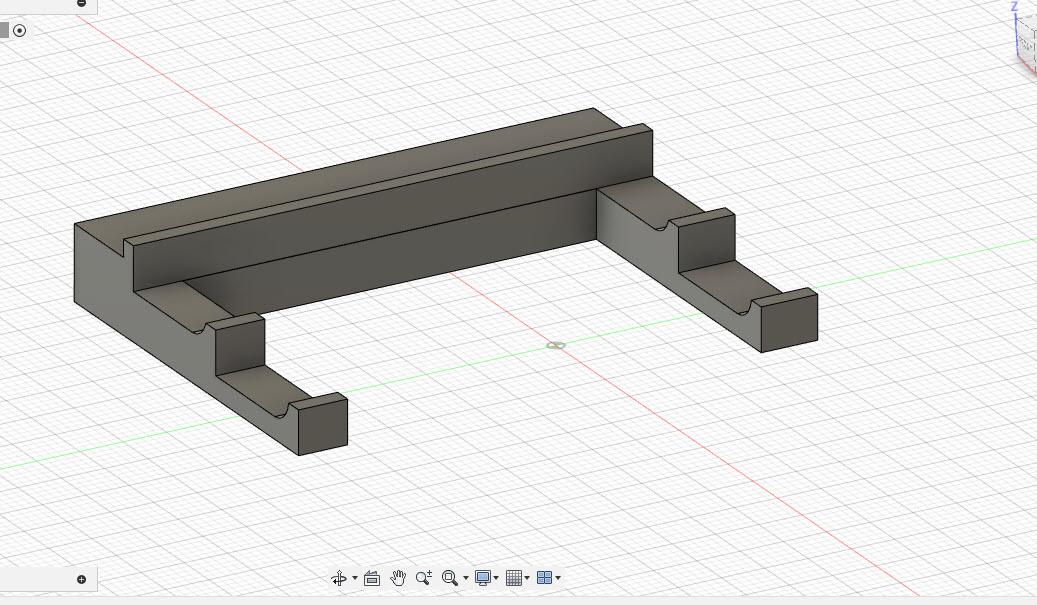This screenshot has width=1037, height=605.
Task: Expand the comments panel with plus button
Action: [81, 580]
